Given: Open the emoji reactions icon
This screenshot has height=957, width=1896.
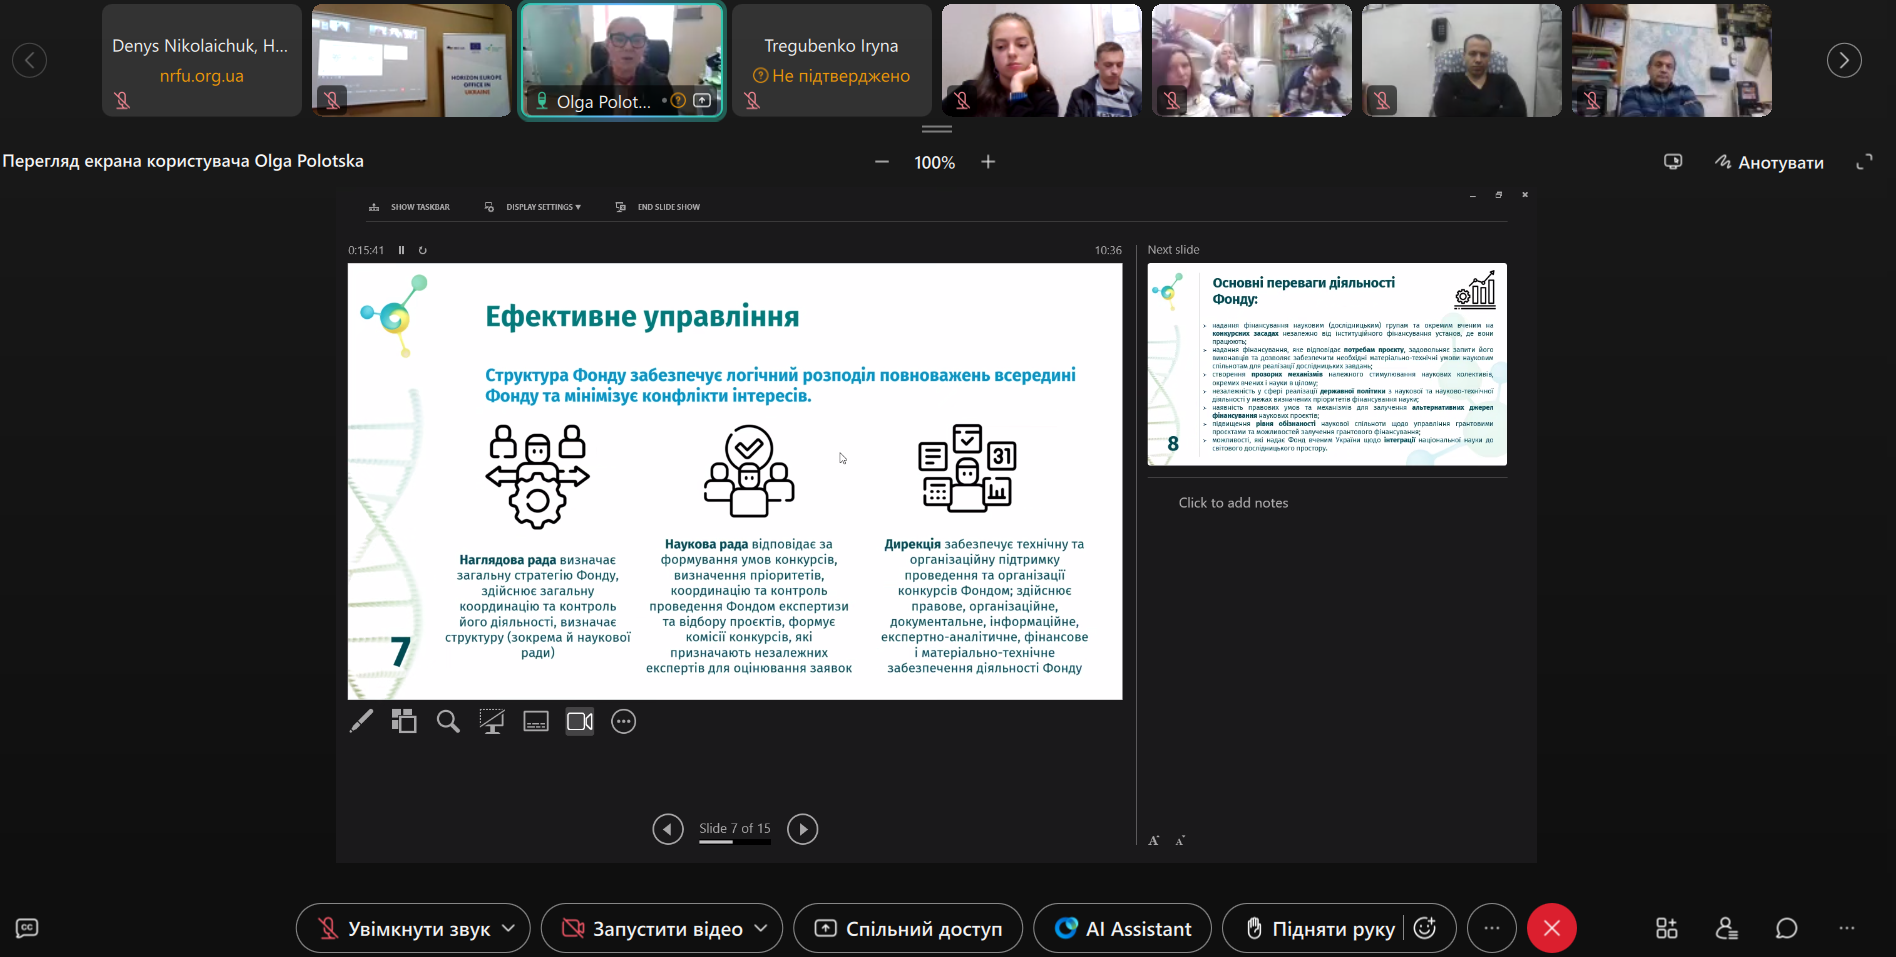Looking at the screenshot, I should tap(1425, 928).
